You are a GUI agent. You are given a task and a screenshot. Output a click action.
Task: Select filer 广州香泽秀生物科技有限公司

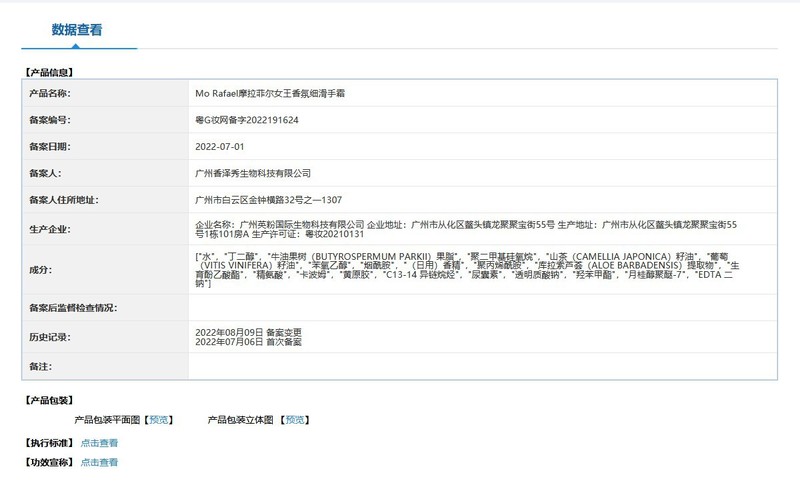point(253,173)
